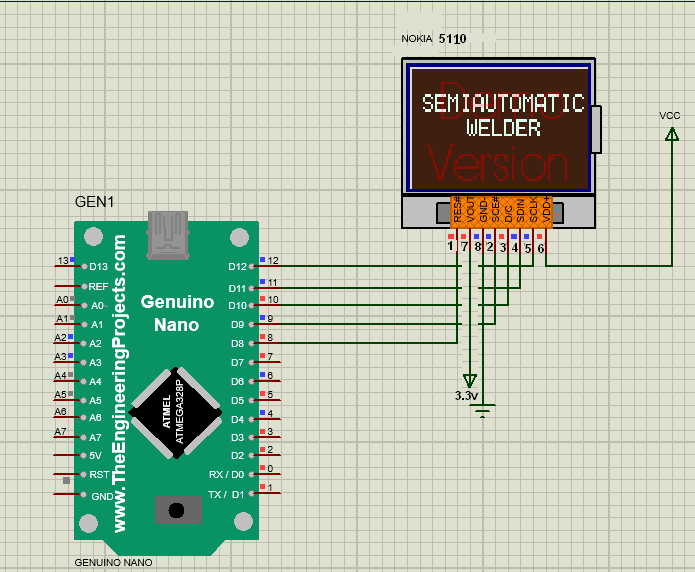Select the VCC power terminal arrow

[x=672, y=134]
